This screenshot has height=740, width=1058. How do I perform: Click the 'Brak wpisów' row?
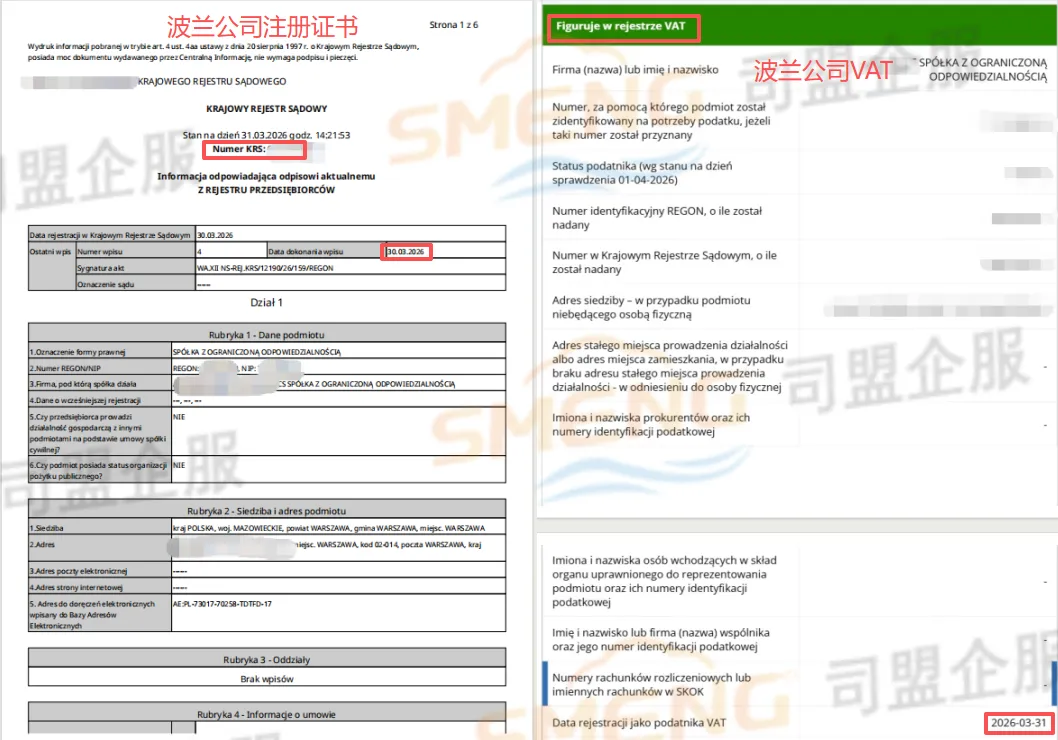click(x=267, y=679)
